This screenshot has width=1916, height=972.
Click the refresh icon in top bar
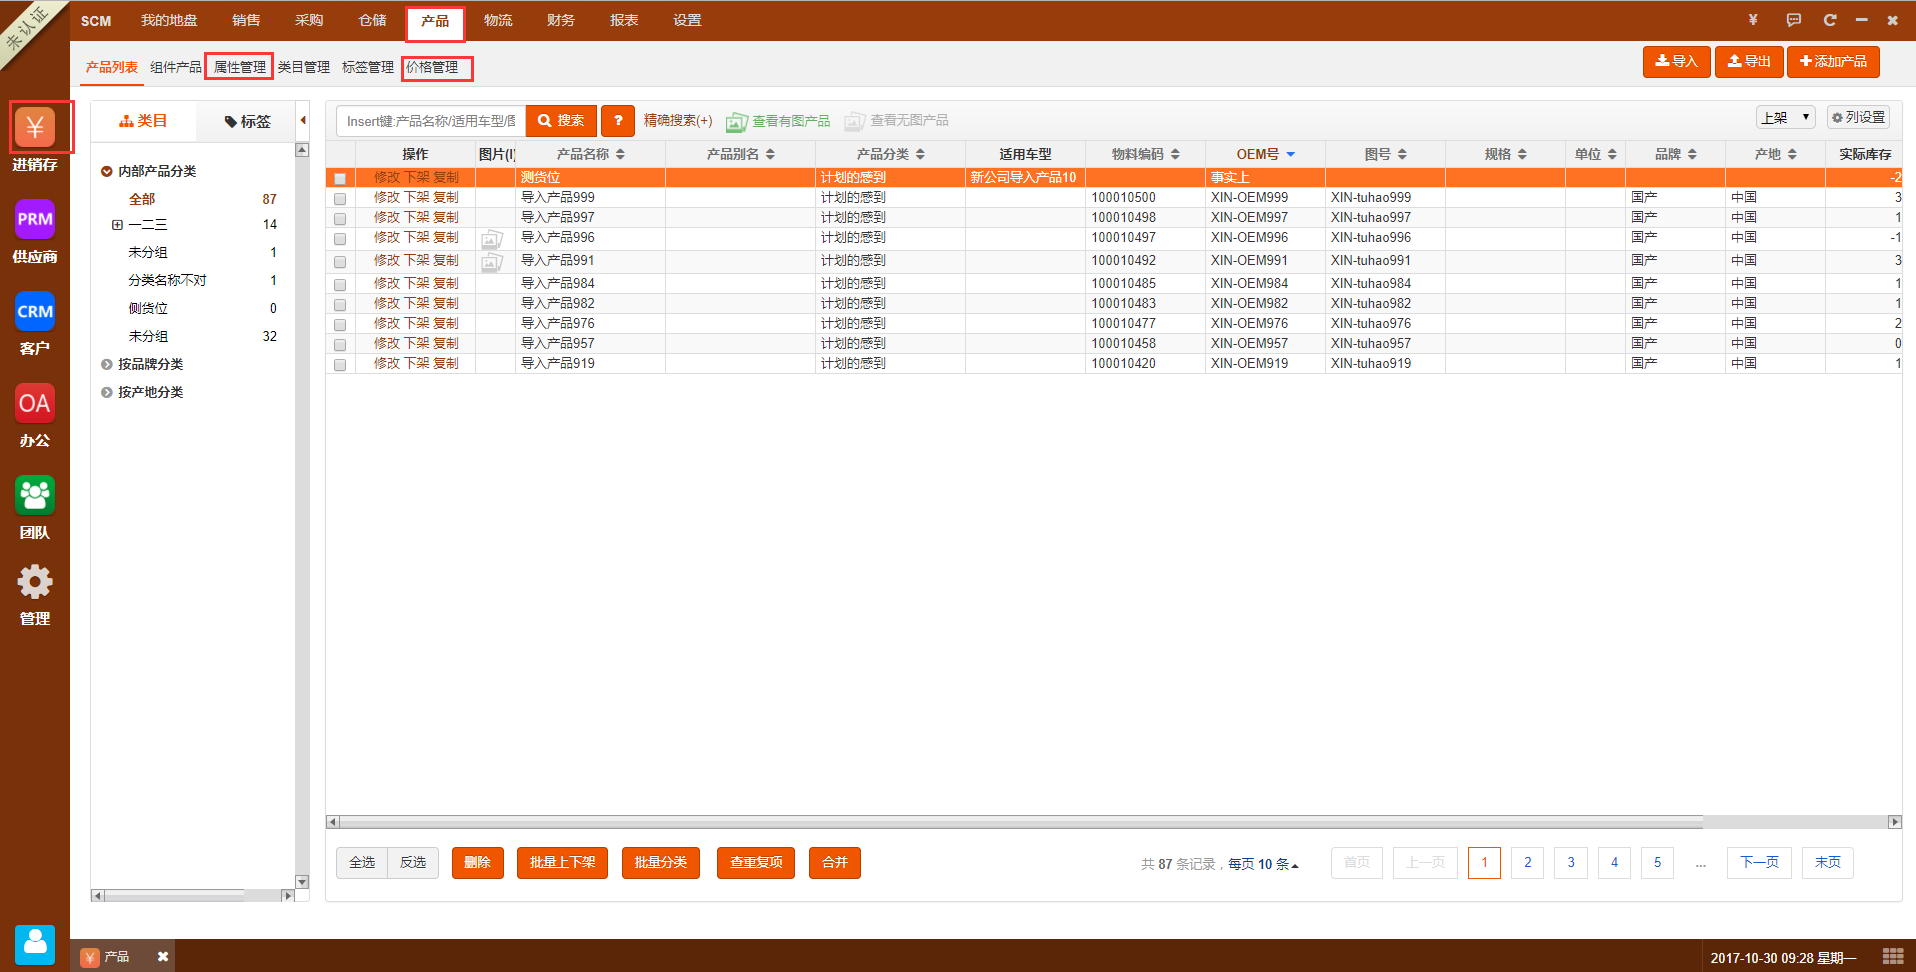tap(1830, 20)
